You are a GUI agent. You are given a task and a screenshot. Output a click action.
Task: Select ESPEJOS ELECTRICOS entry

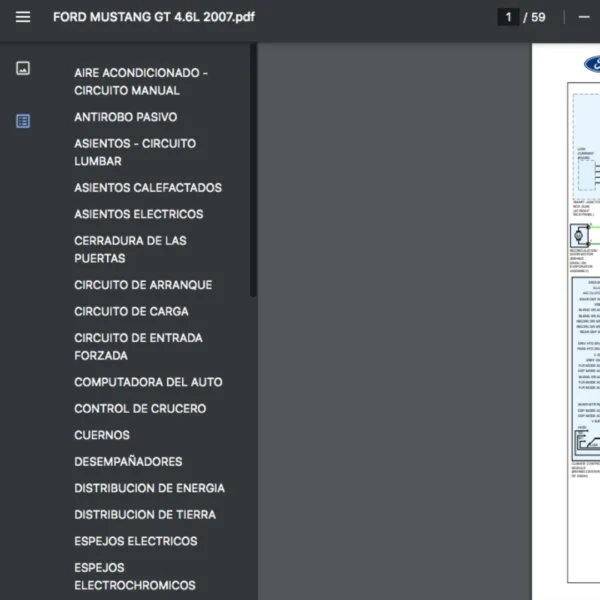point(136,541)
